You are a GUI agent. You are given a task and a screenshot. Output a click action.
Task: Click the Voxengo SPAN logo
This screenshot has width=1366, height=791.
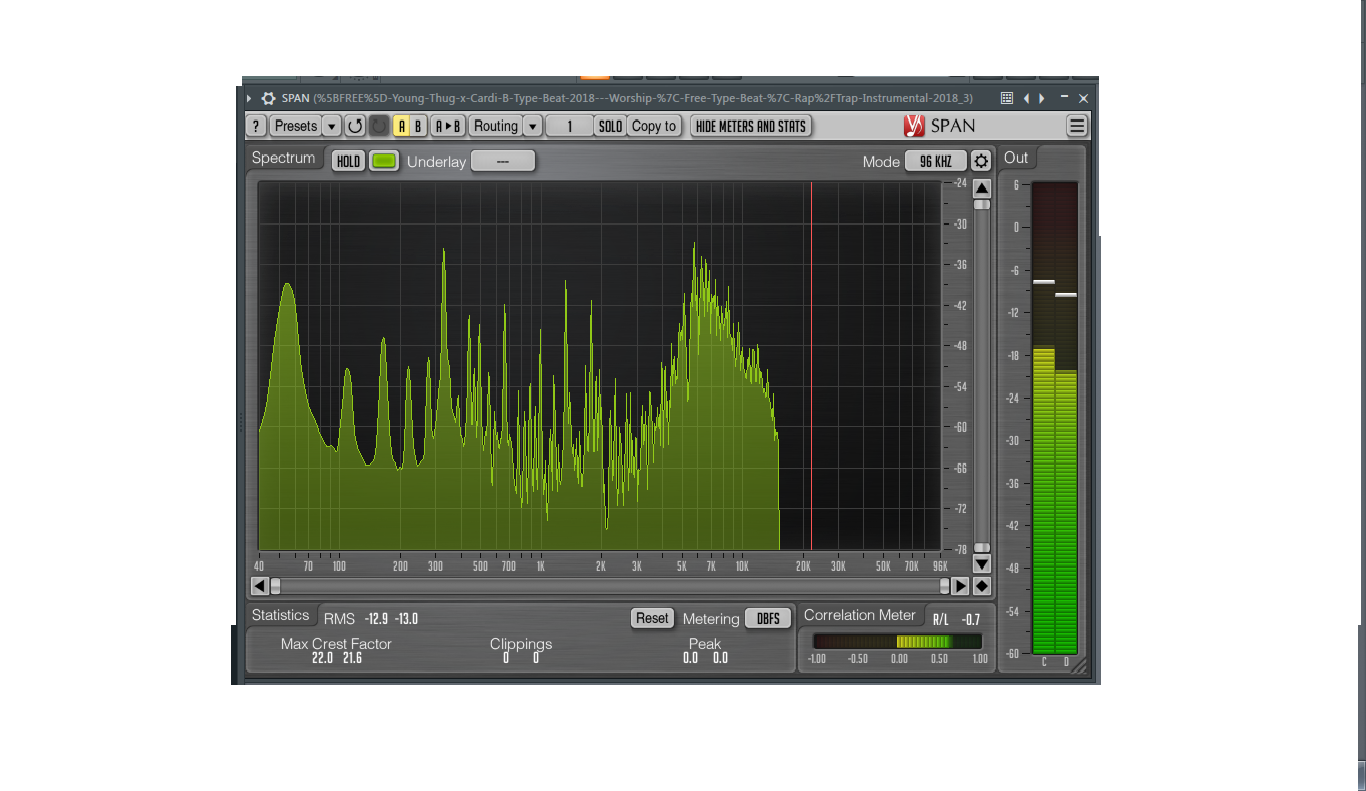pyautogui.click(x=938, y=126)
